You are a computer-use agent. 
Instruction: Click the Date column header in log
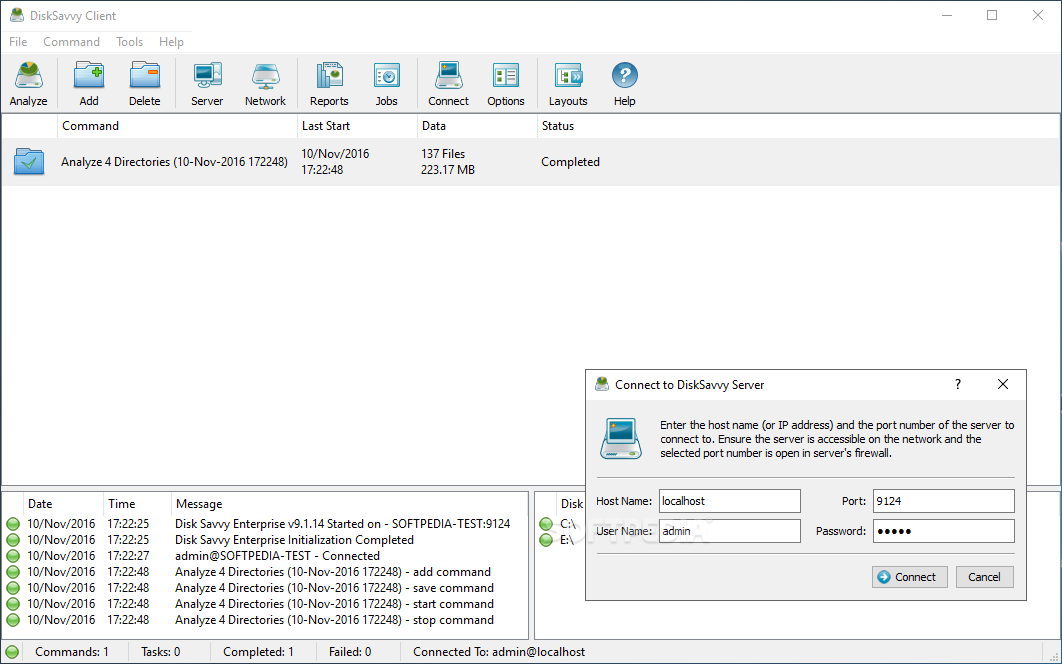pos(62,504)
